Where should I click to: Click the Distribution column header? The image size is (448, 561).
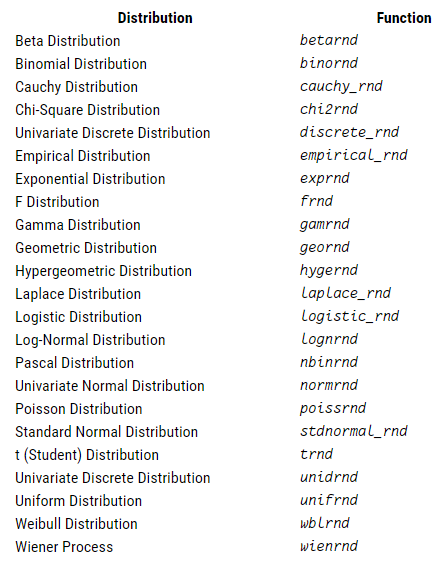tap(155, 18)
